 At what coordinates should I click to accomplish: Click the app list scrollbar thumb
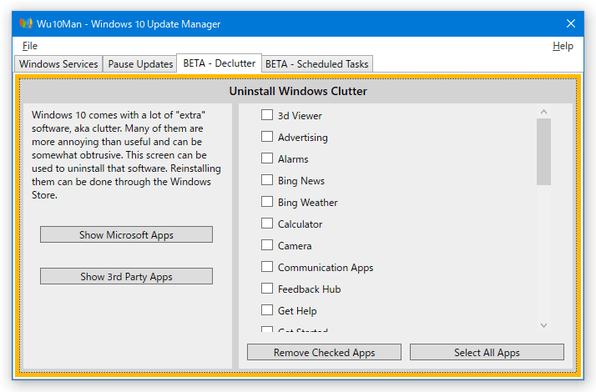(x=544, y=151)
